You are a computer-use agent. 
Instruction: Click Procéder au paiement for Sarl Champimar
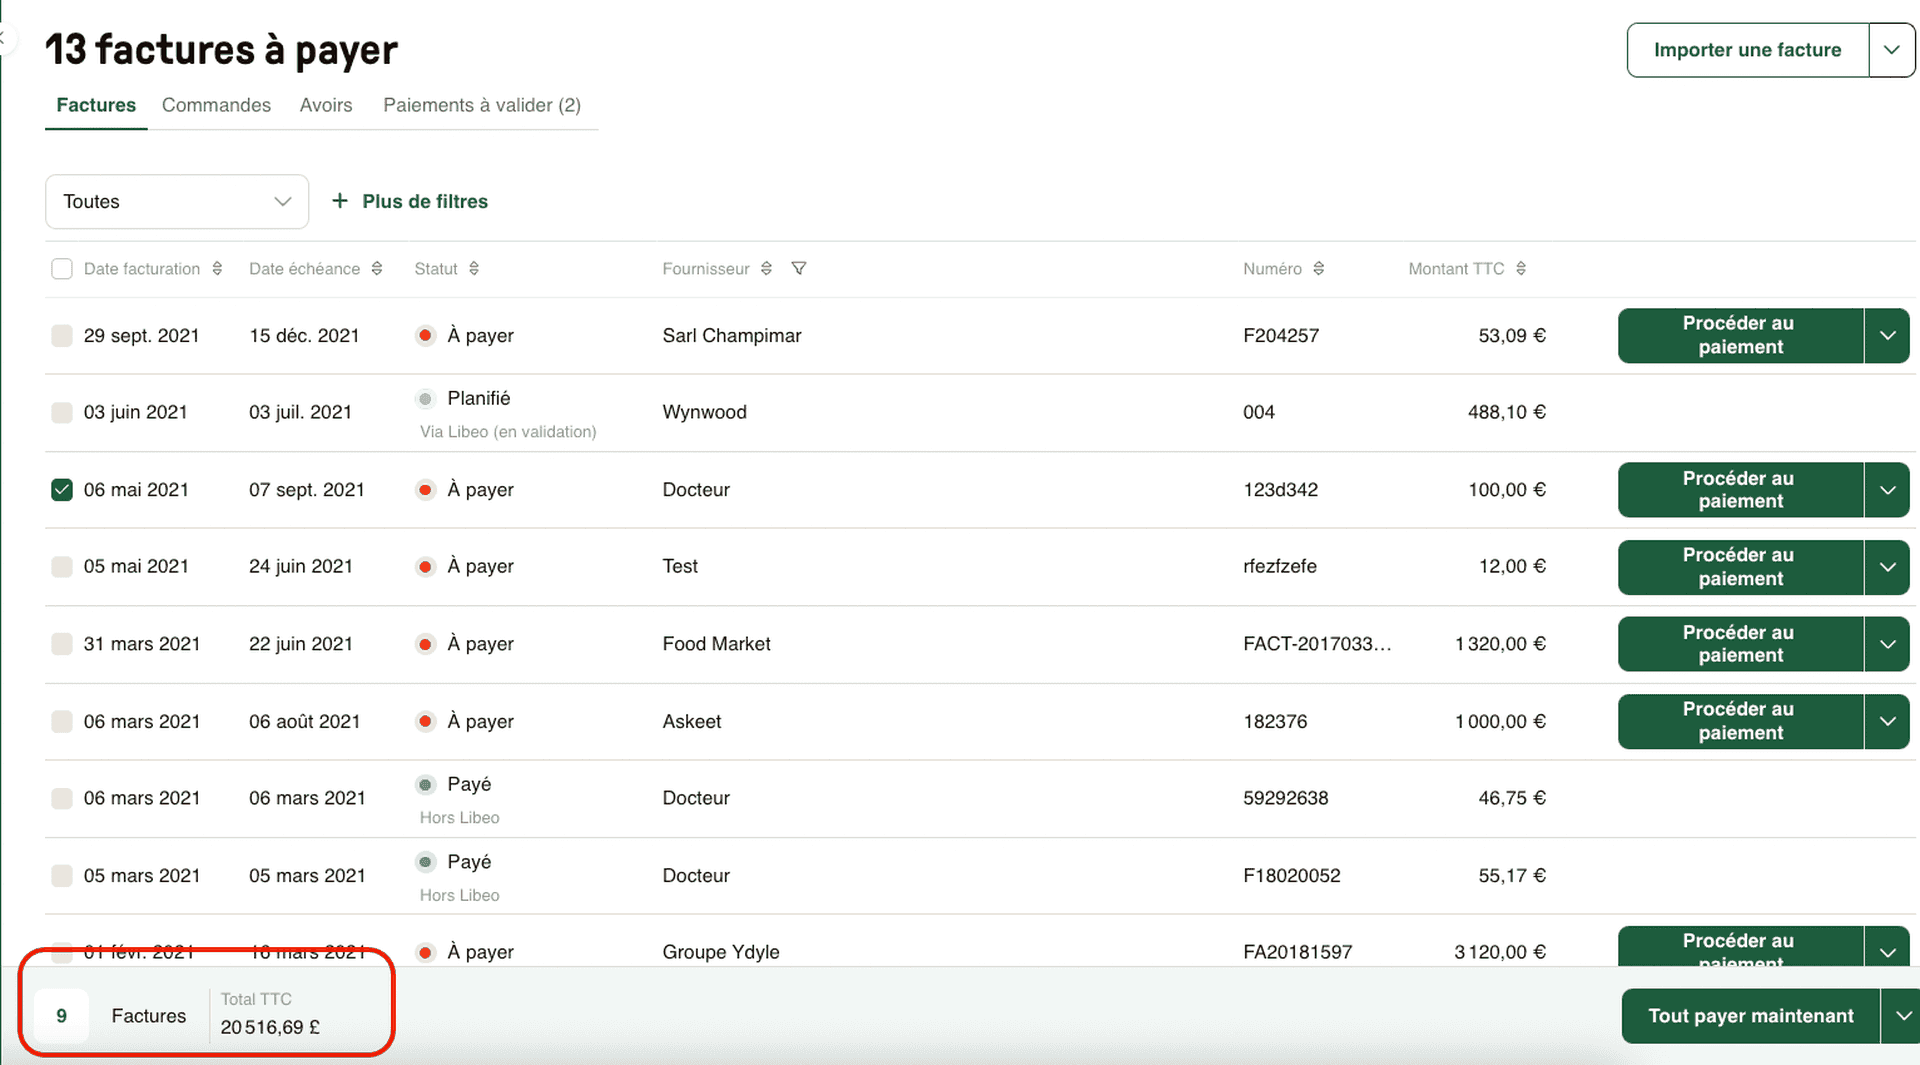click(x=1740, y=336)
